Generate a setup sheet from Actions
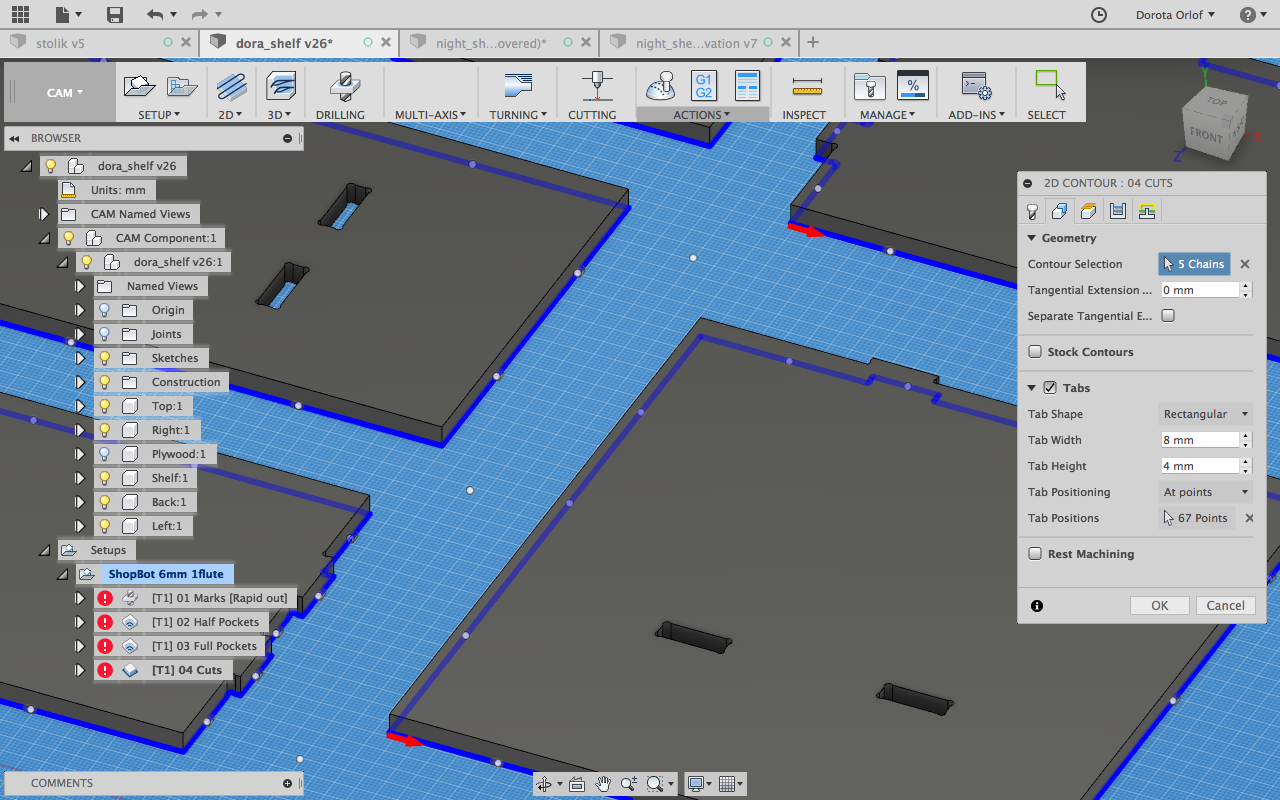This screenshot has width=1280, height=800. (x=747, y=86)
